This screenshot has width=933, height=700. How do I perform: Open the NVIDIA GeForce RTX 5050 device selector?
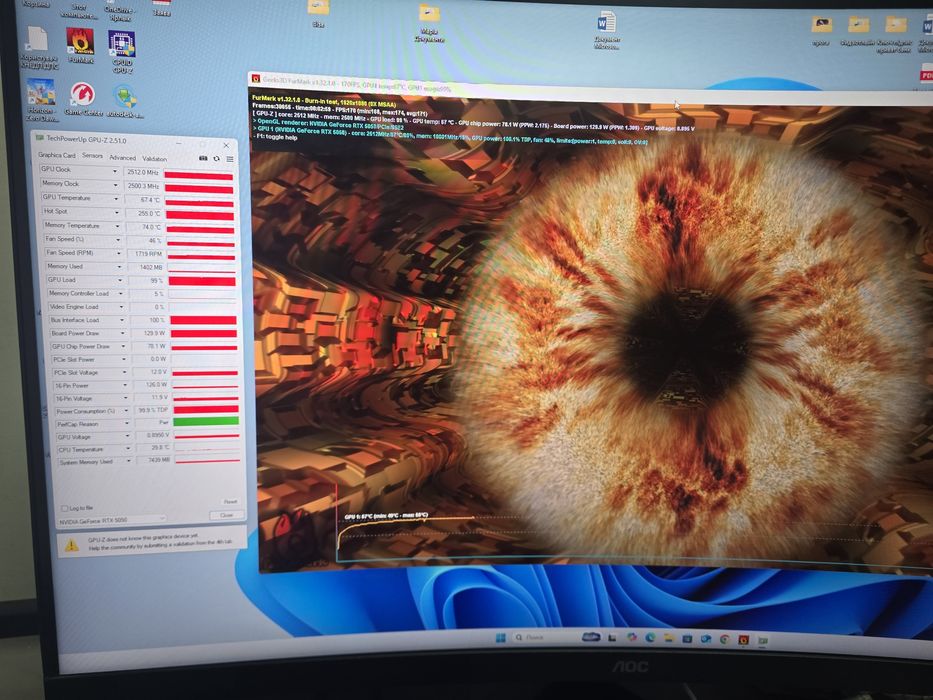(x=111, y=521)
